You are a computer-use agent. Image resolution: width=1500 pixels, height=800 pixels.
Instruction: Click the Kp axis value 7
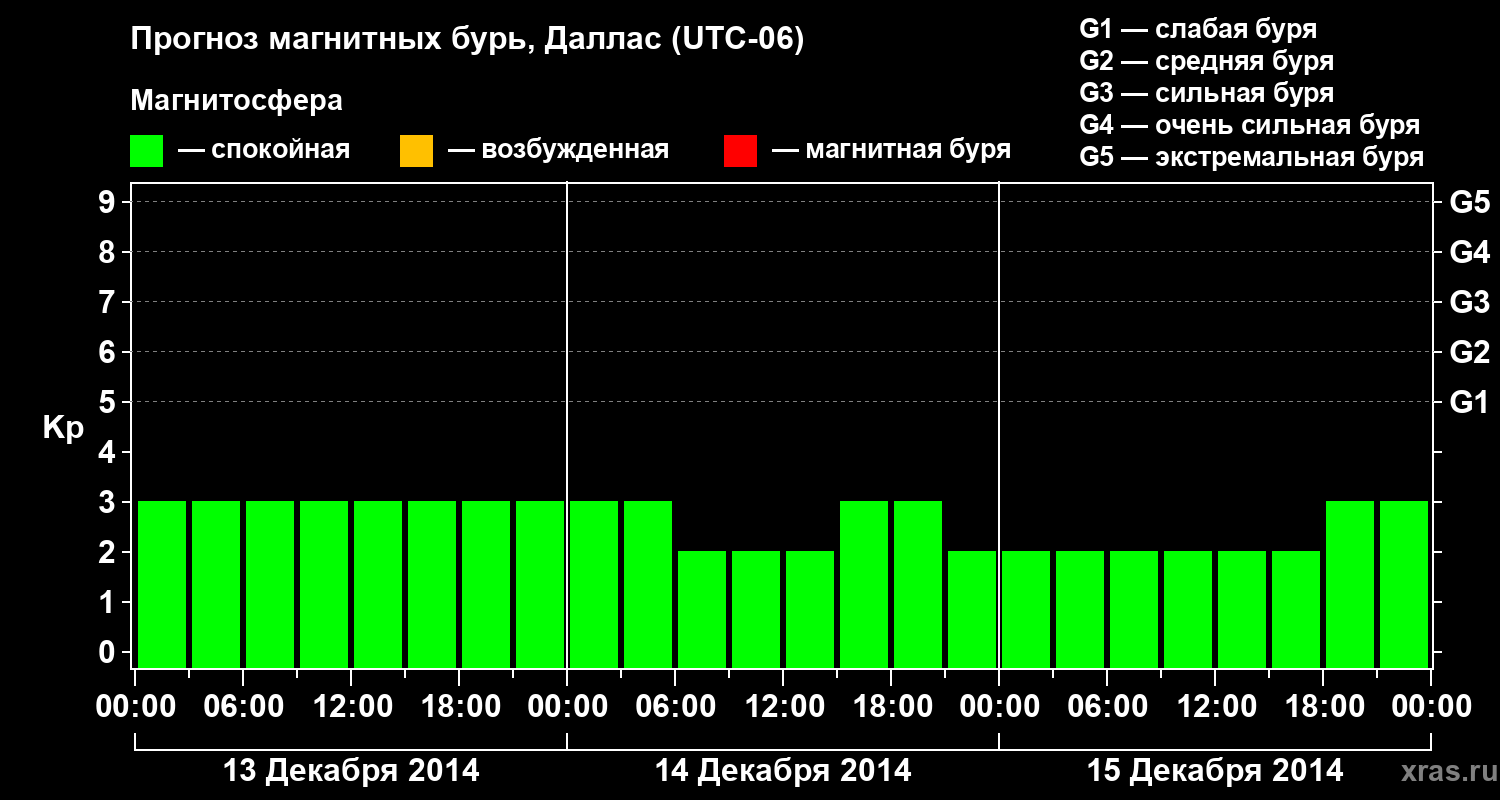click(109, 302)
